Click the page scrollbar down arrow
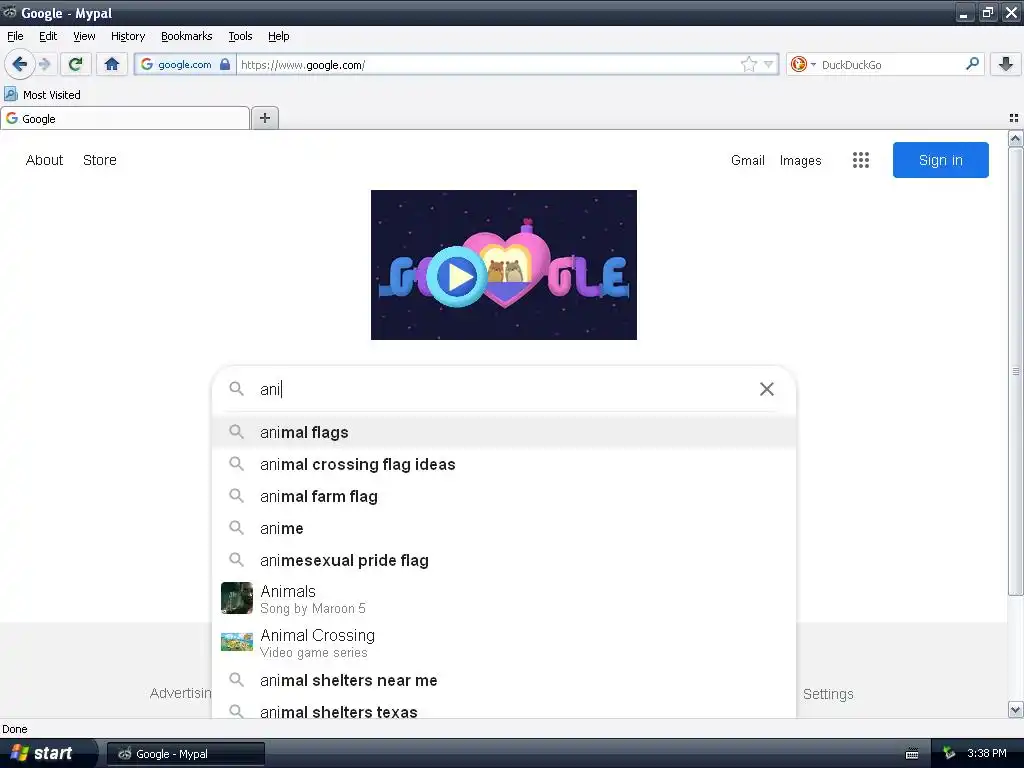 click(x=1015, y=709)
